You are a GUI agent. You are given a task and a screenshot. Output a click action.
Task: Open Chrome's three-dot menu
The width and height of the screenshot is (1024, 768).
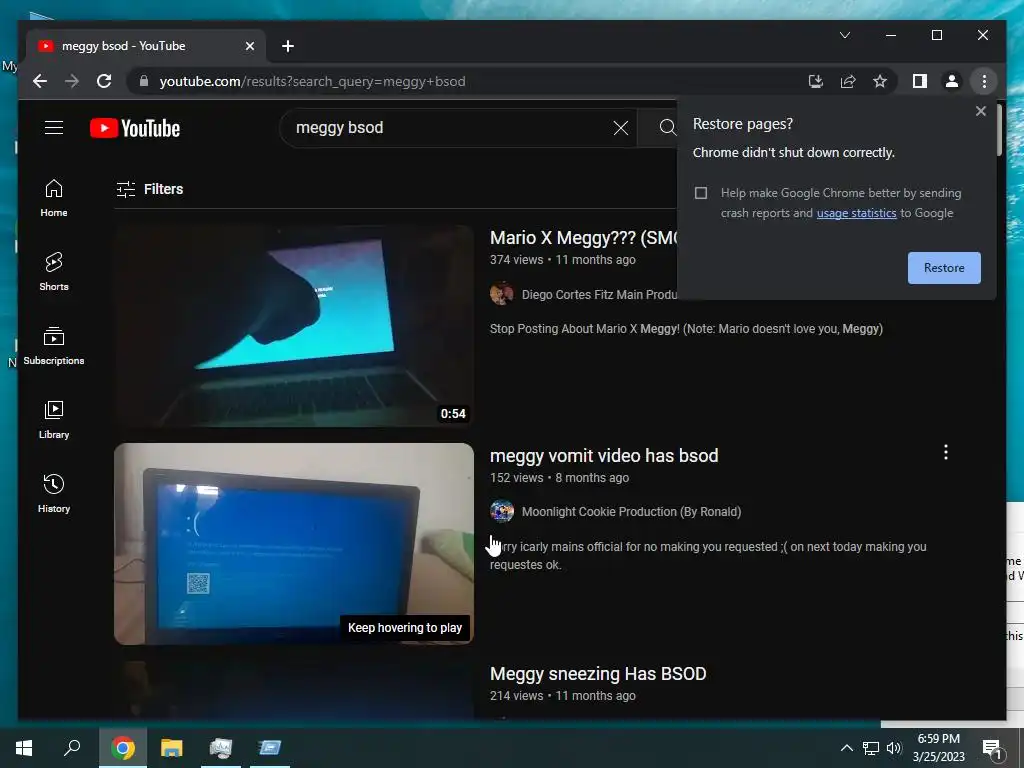[x=984, y=81]
